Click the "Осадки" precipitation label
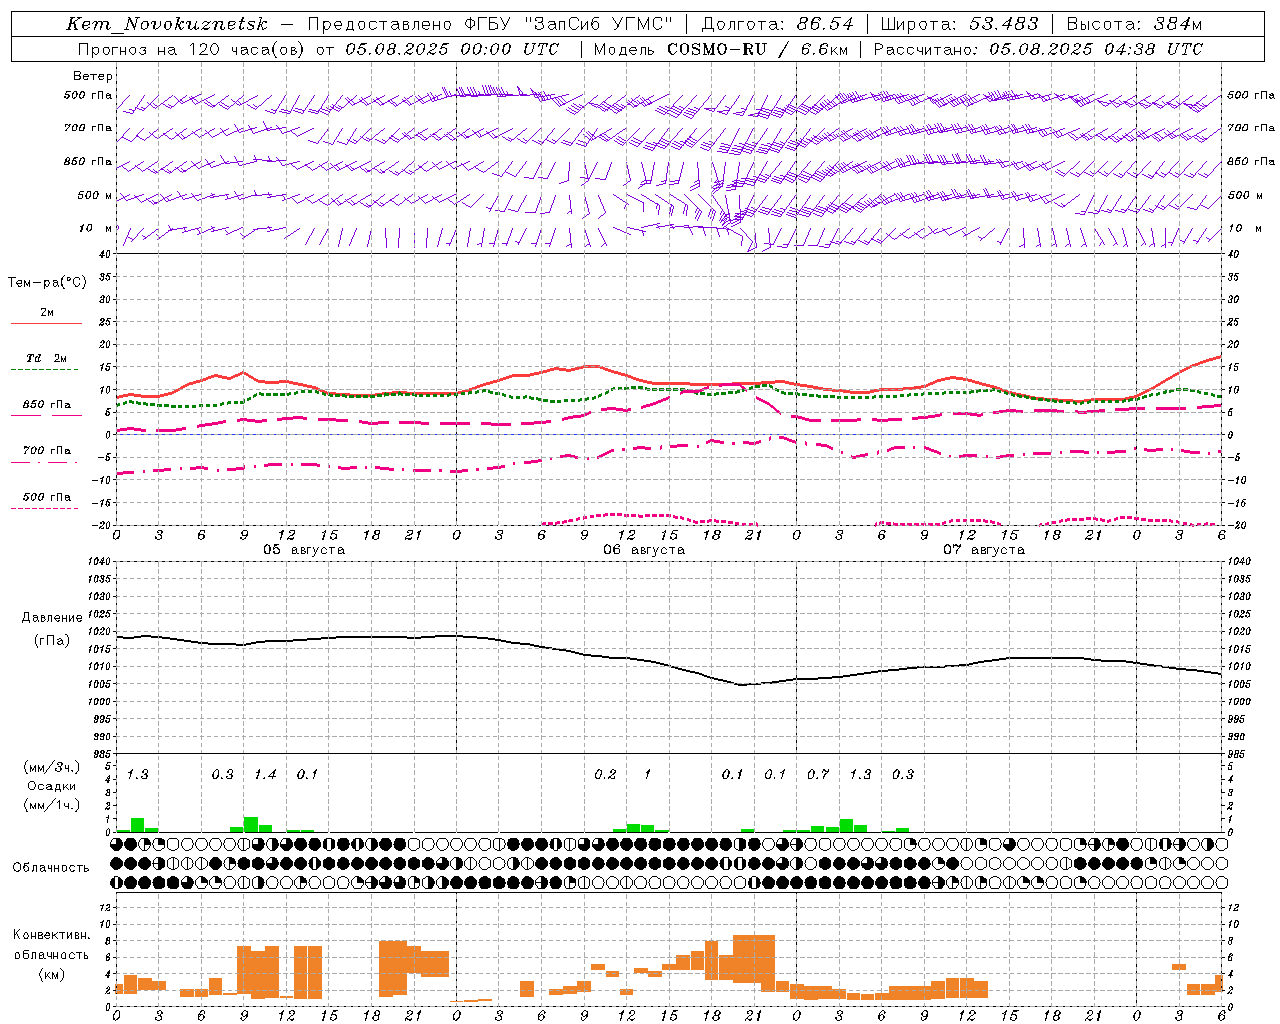The height and width of the screenshot is (1024, 1280). point(51,786)
